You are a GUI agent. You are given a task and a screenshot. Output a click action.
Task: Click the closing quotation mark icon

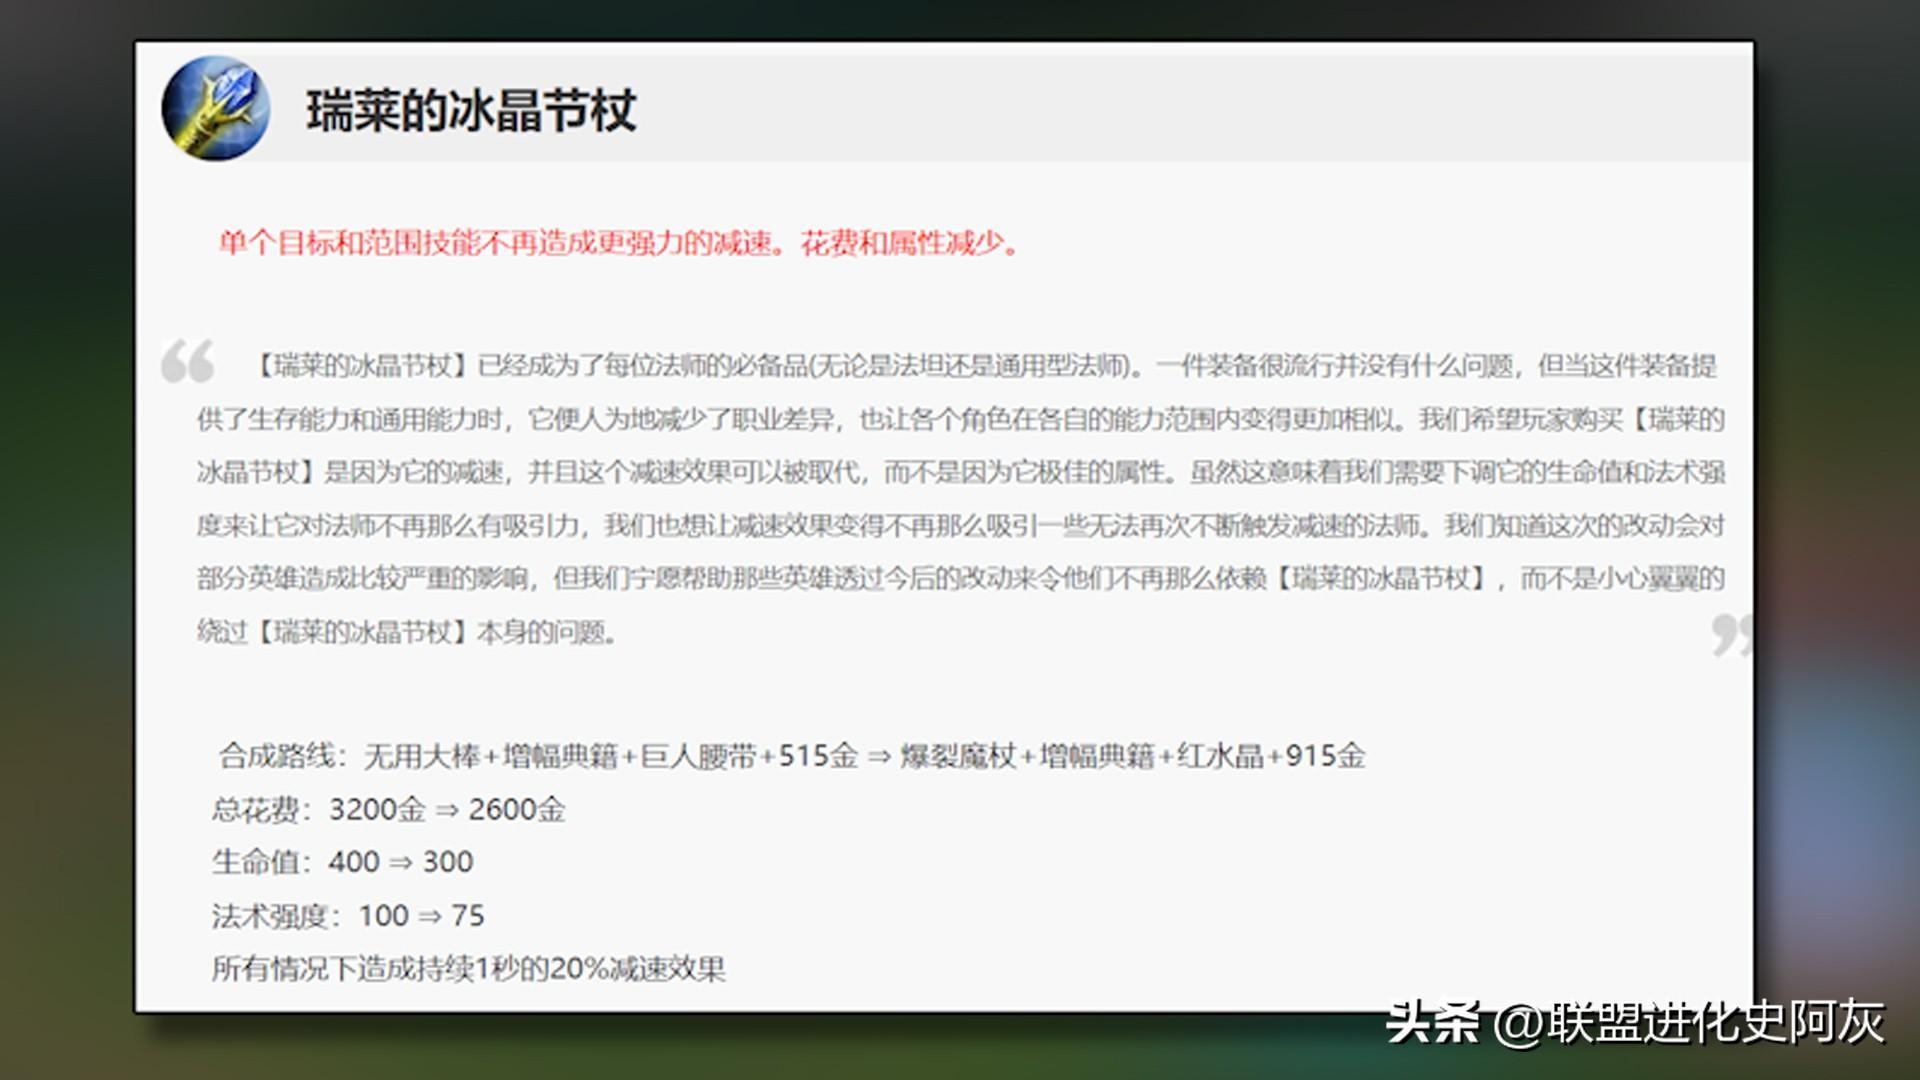tap(1730, 635)
